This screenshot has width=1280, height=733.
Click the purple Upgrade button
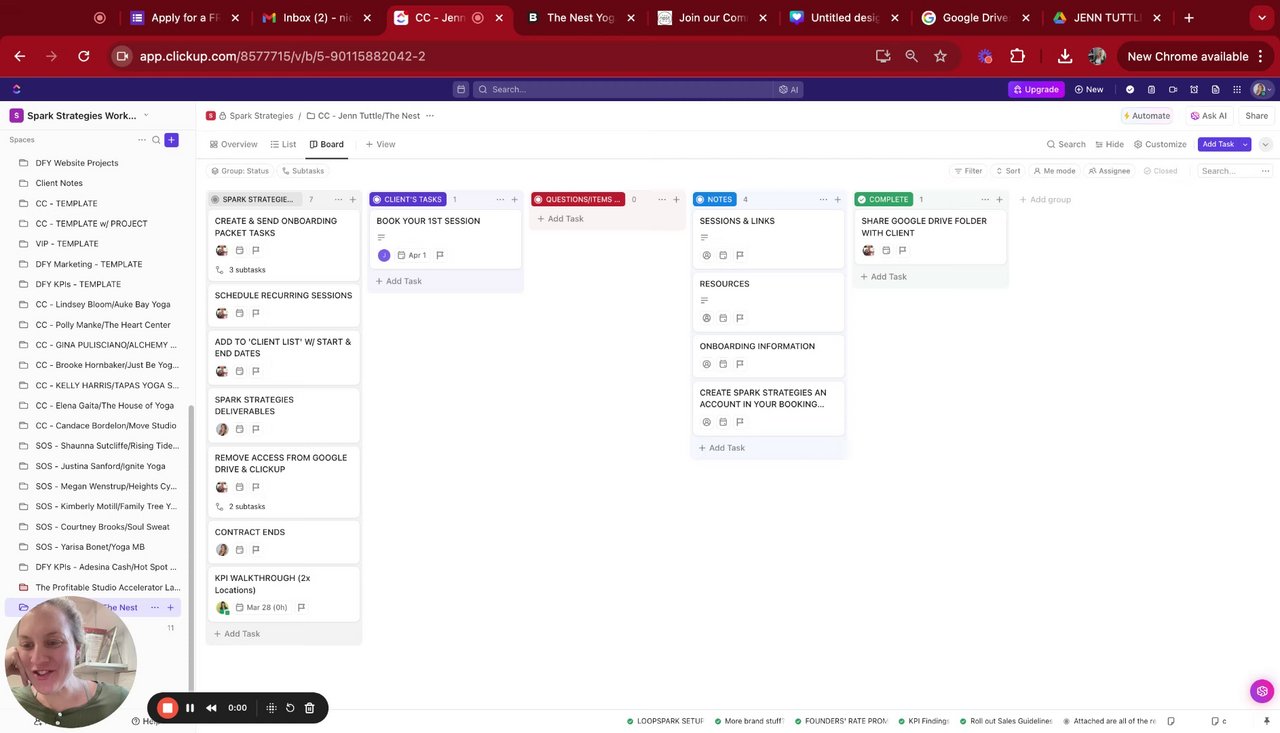(1036, 89)
